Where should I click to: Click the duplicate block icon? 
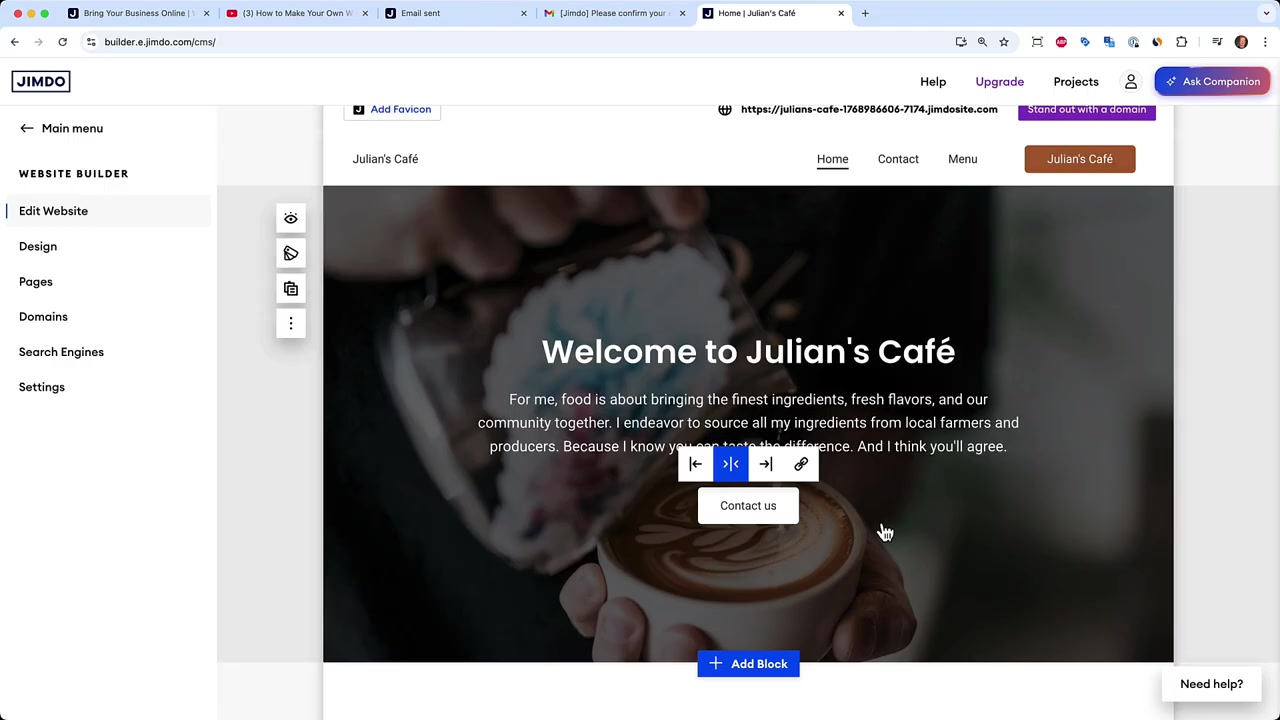point(291,289)
